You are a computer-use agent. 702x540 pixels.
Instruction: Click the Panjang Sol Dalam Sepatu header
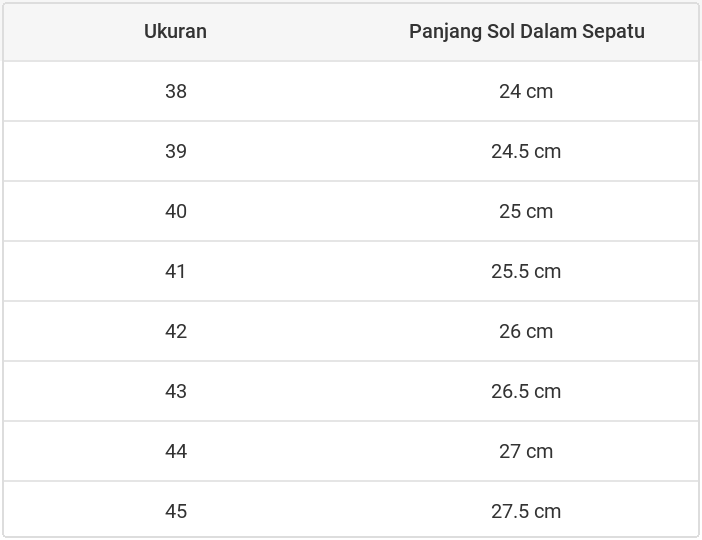(526, 31)
